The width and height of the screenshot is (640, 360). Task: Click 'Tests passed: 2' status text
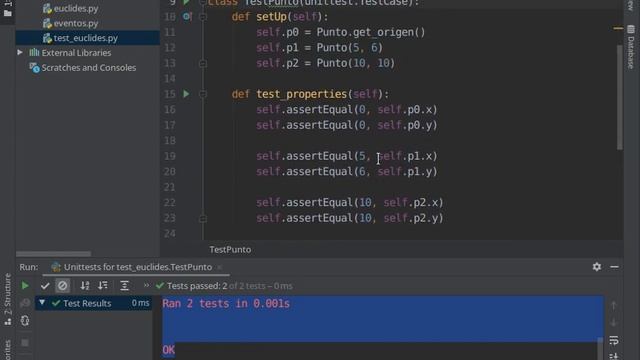click(197, 286)
